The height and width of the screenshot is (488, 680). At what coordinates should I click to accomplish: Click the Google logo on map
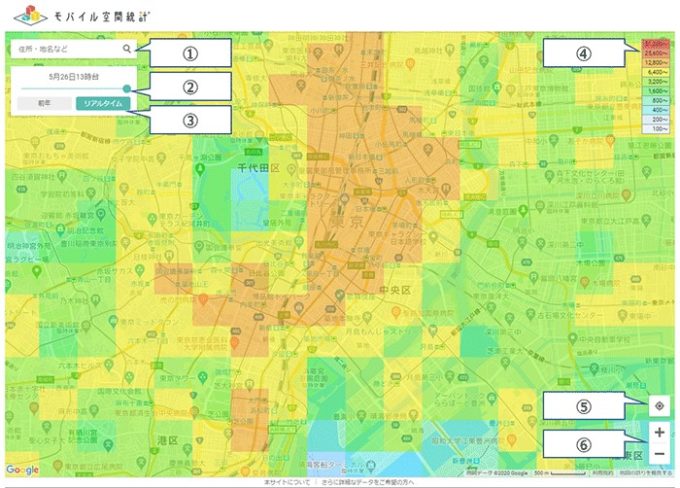pos(22,470)
